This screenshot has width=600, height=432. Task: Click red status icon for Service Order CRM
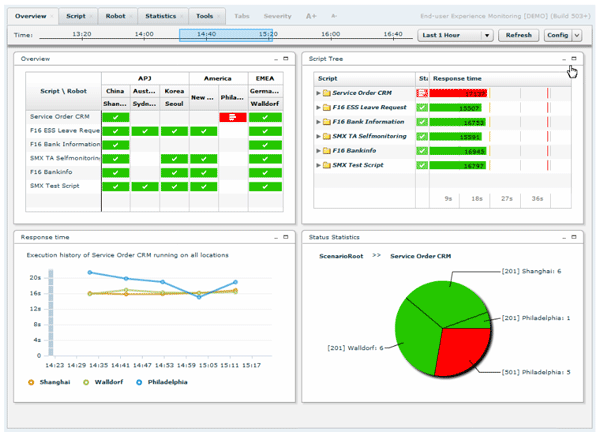point(422,93)
